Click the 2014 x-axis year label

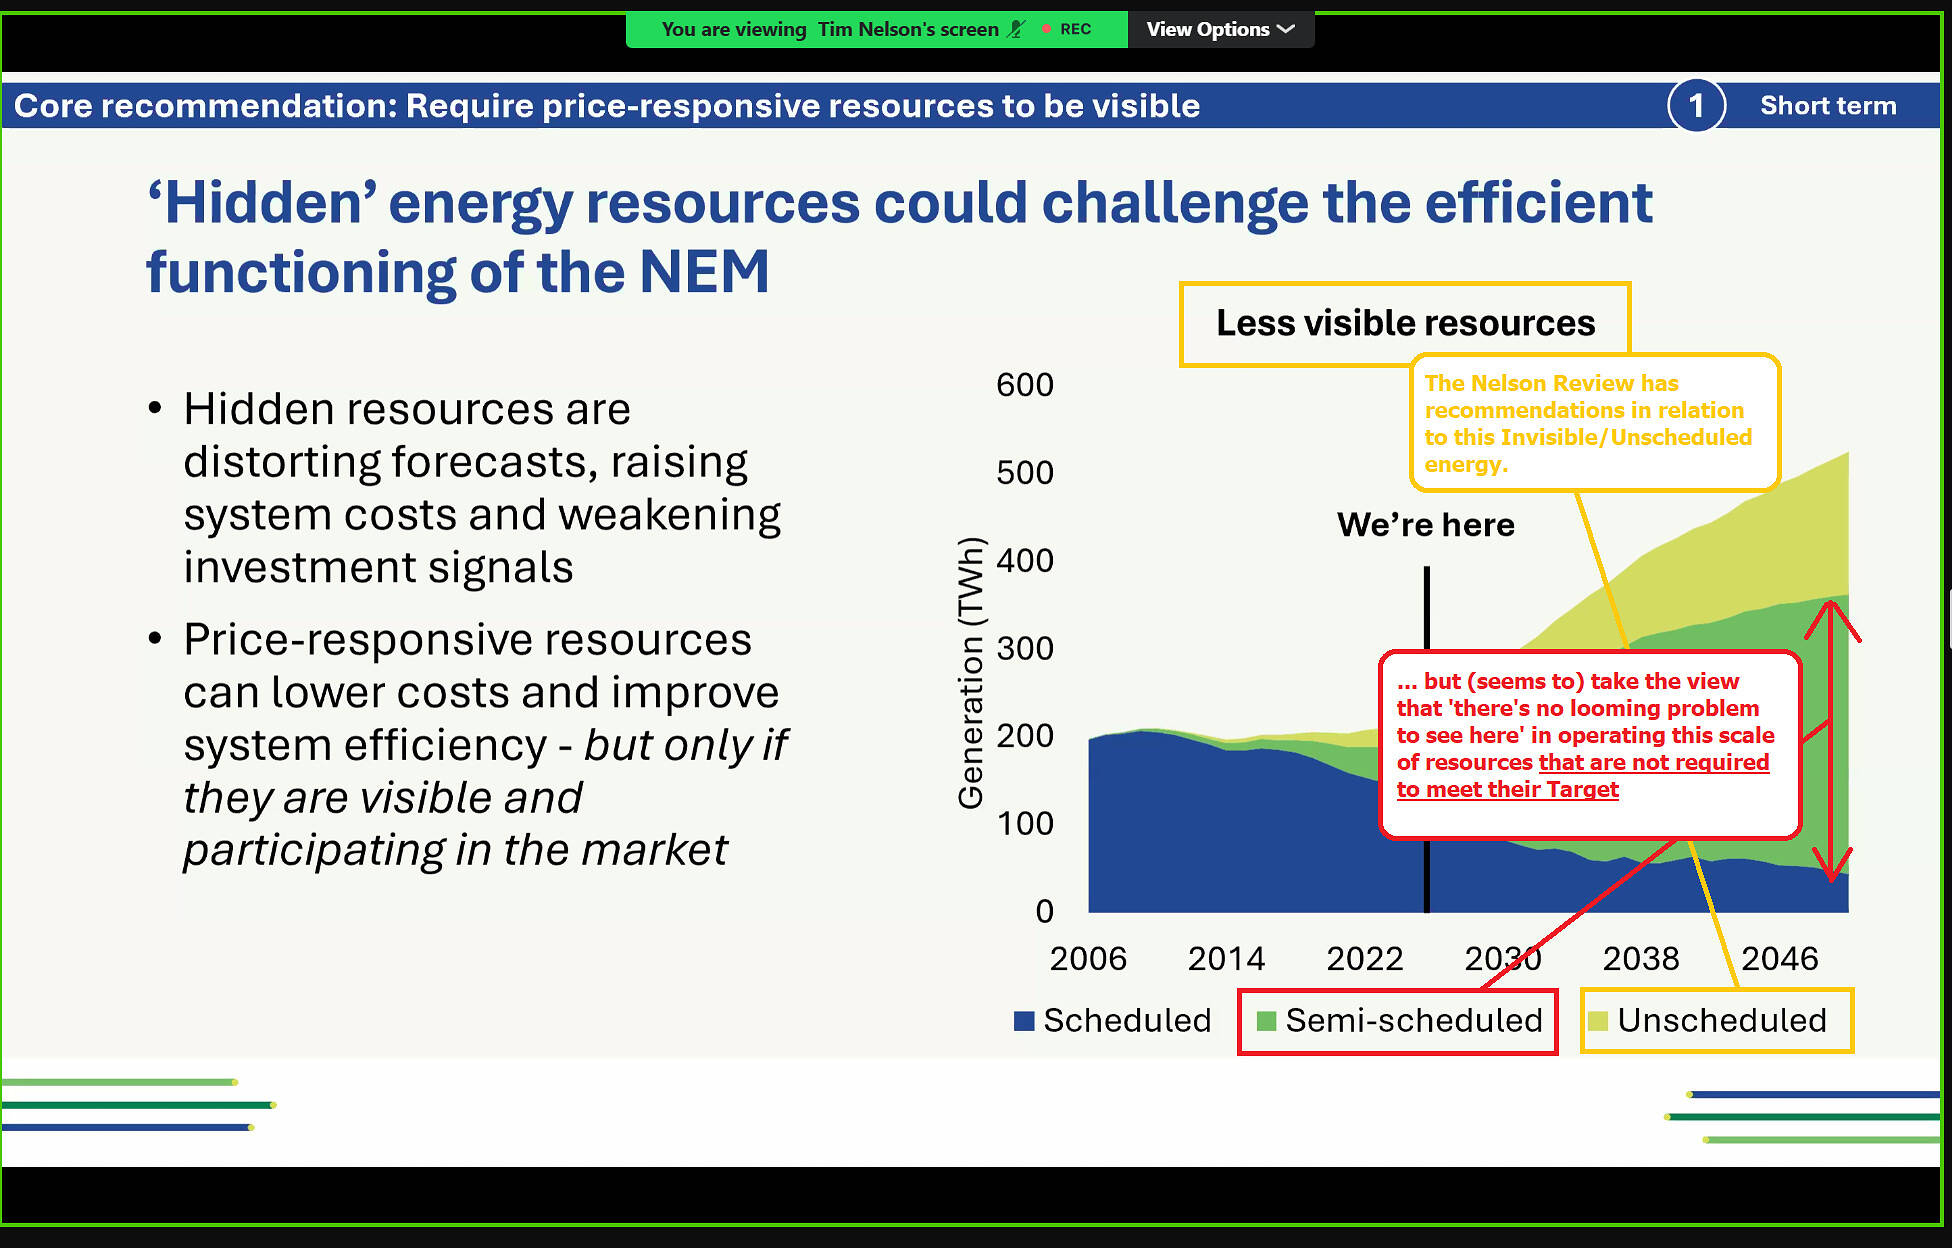coord(1226,958)
